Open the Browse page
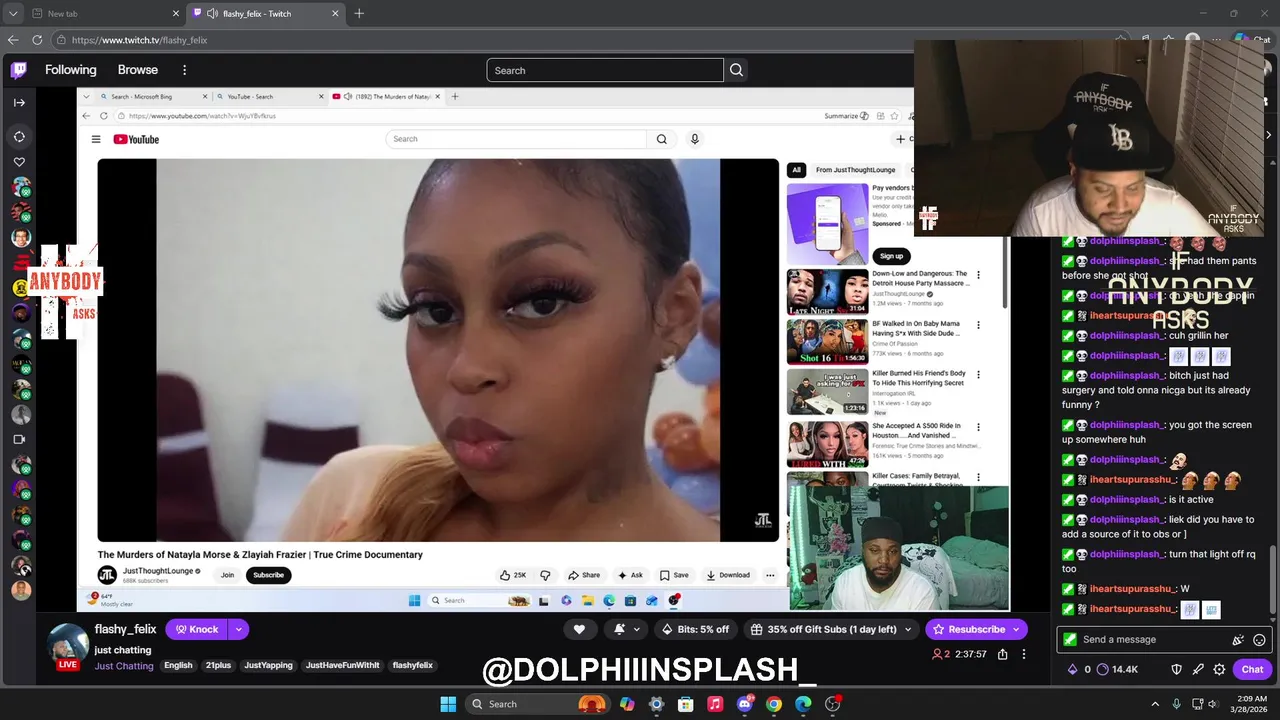1280x720 pixels. click(138, 70)
